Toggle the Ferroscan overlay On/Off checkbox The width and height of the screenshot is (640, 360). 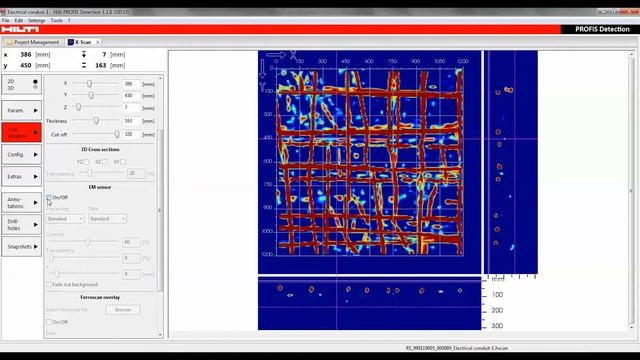(49, 322)
